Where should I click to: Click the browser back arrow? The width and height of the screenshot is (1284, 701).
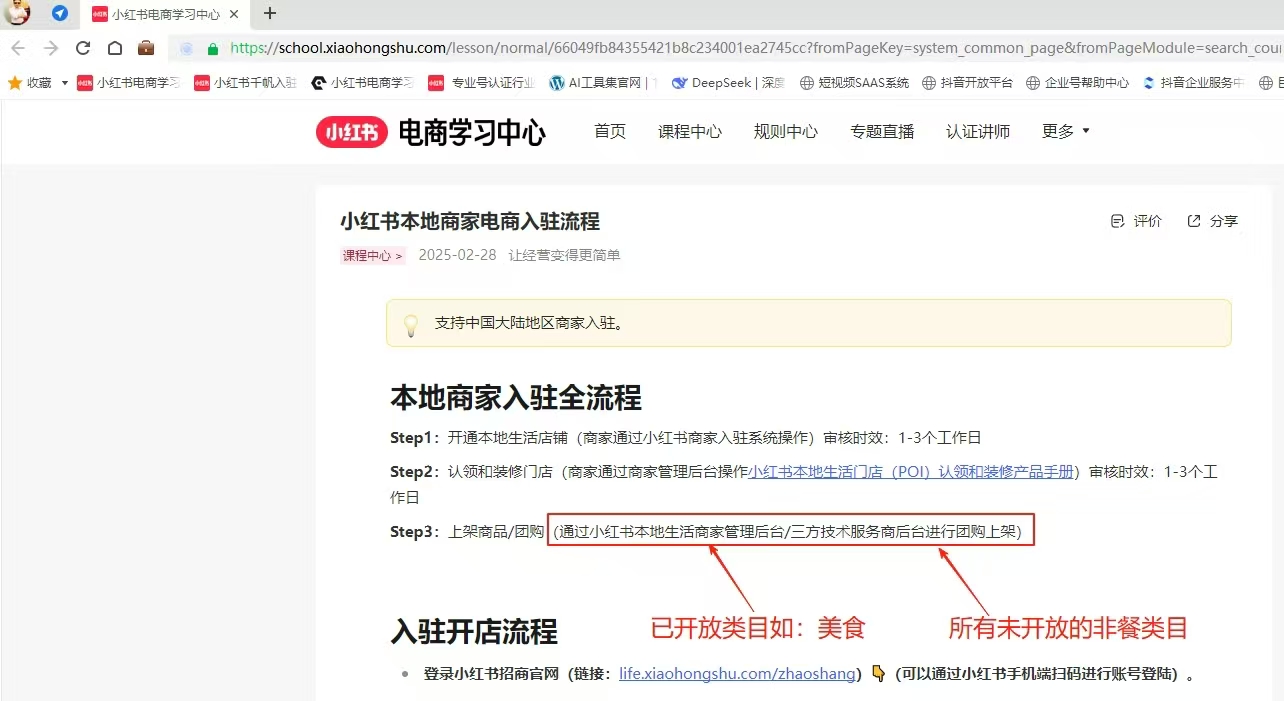[x=18, y=48]
